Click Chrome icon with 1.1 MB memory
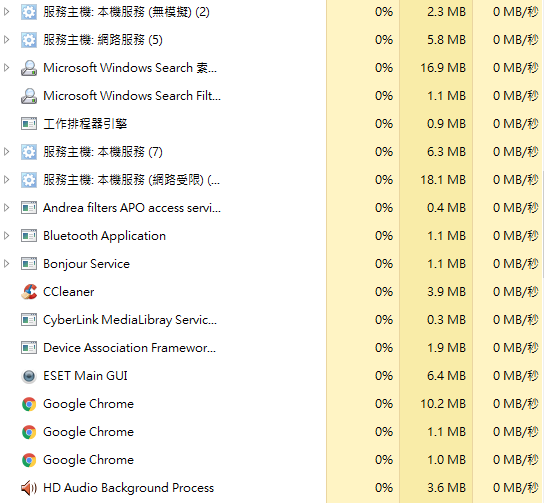 tap(29, 432)
